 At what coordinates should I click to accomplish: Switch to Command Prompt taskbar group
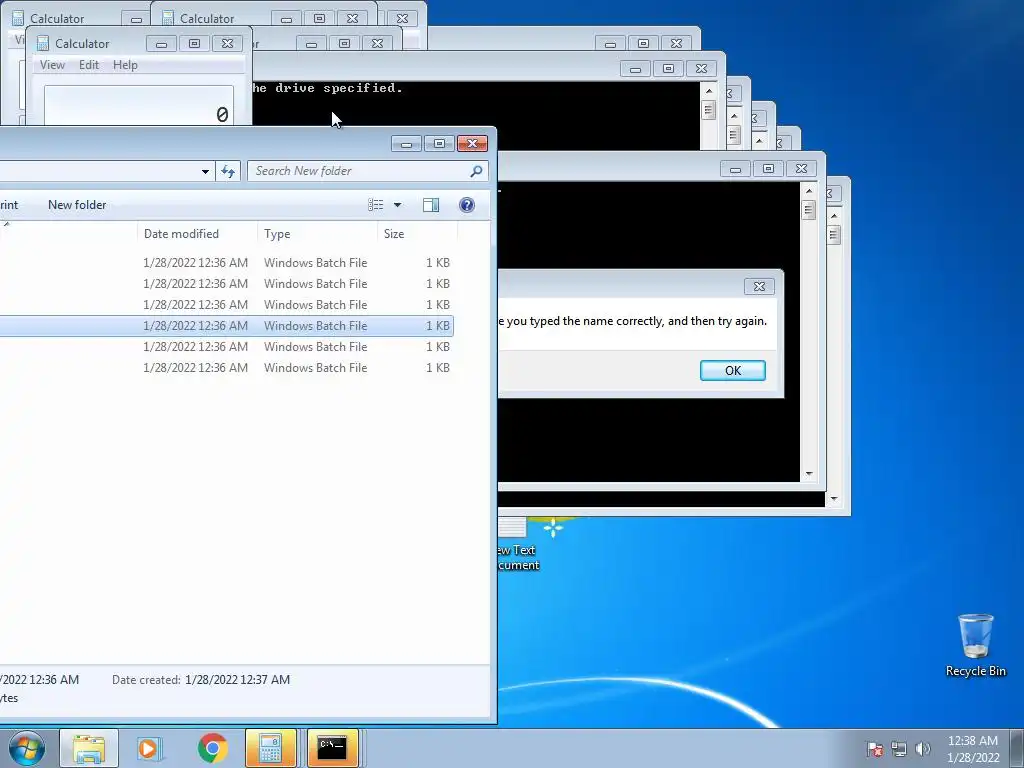[332, 748]
